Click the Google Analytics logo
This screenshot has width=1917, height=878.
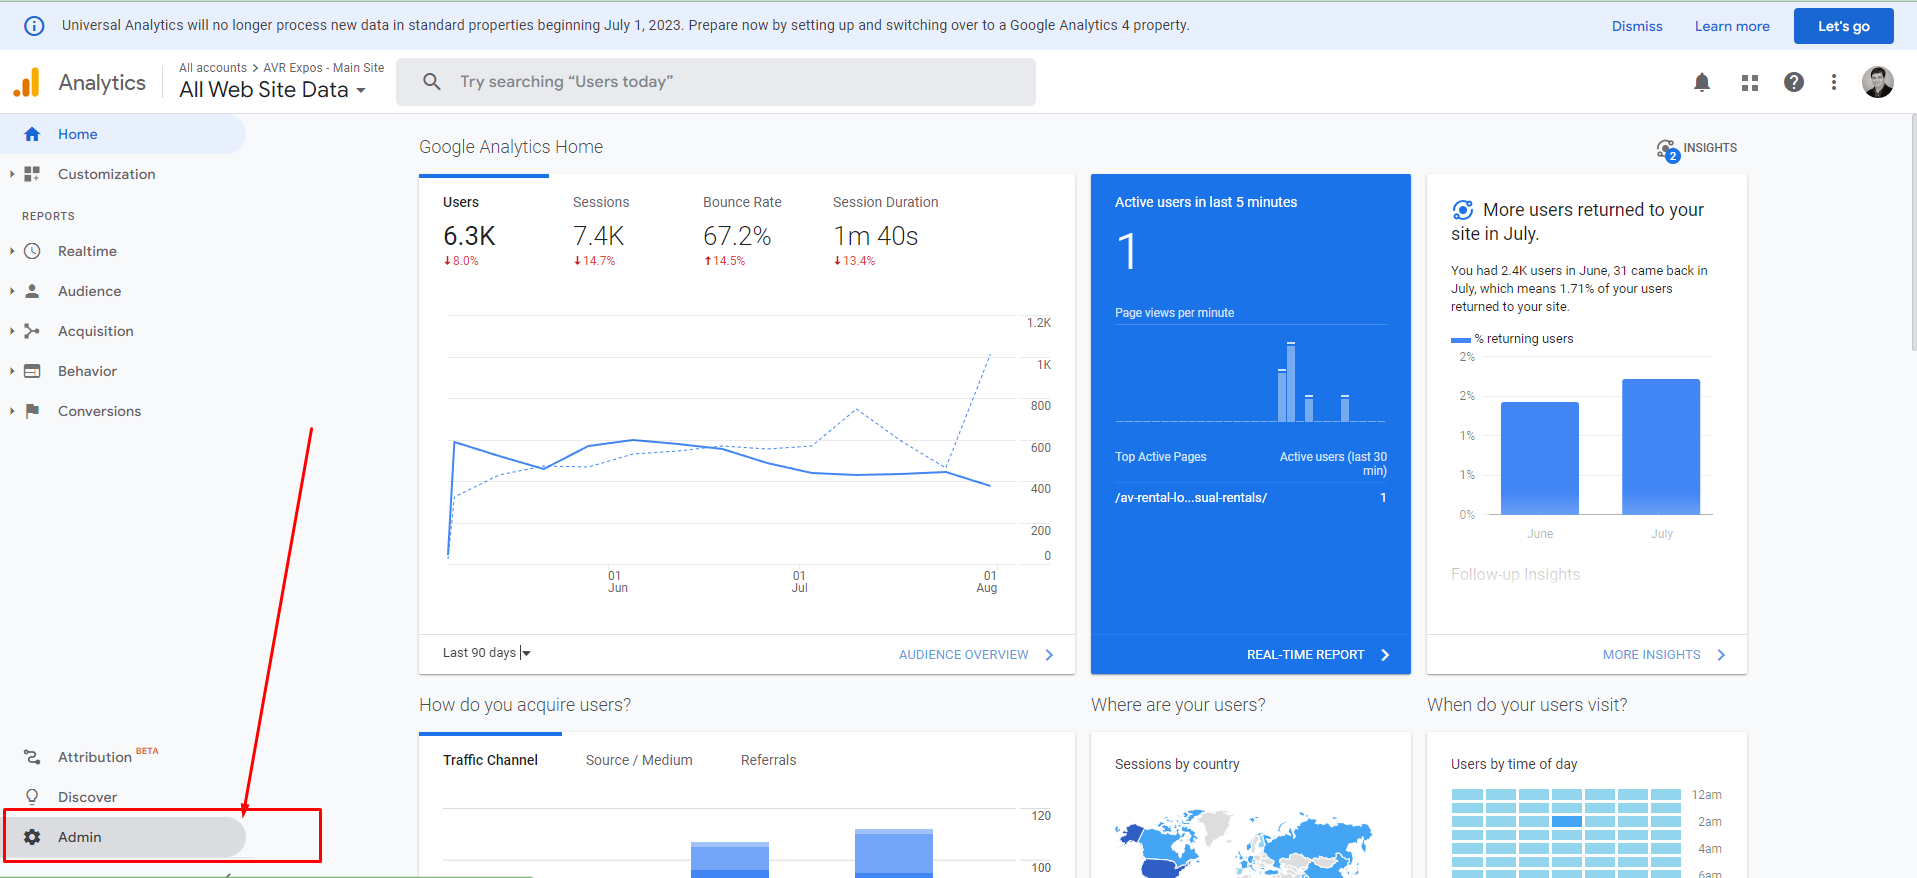[x=27, y=82]
